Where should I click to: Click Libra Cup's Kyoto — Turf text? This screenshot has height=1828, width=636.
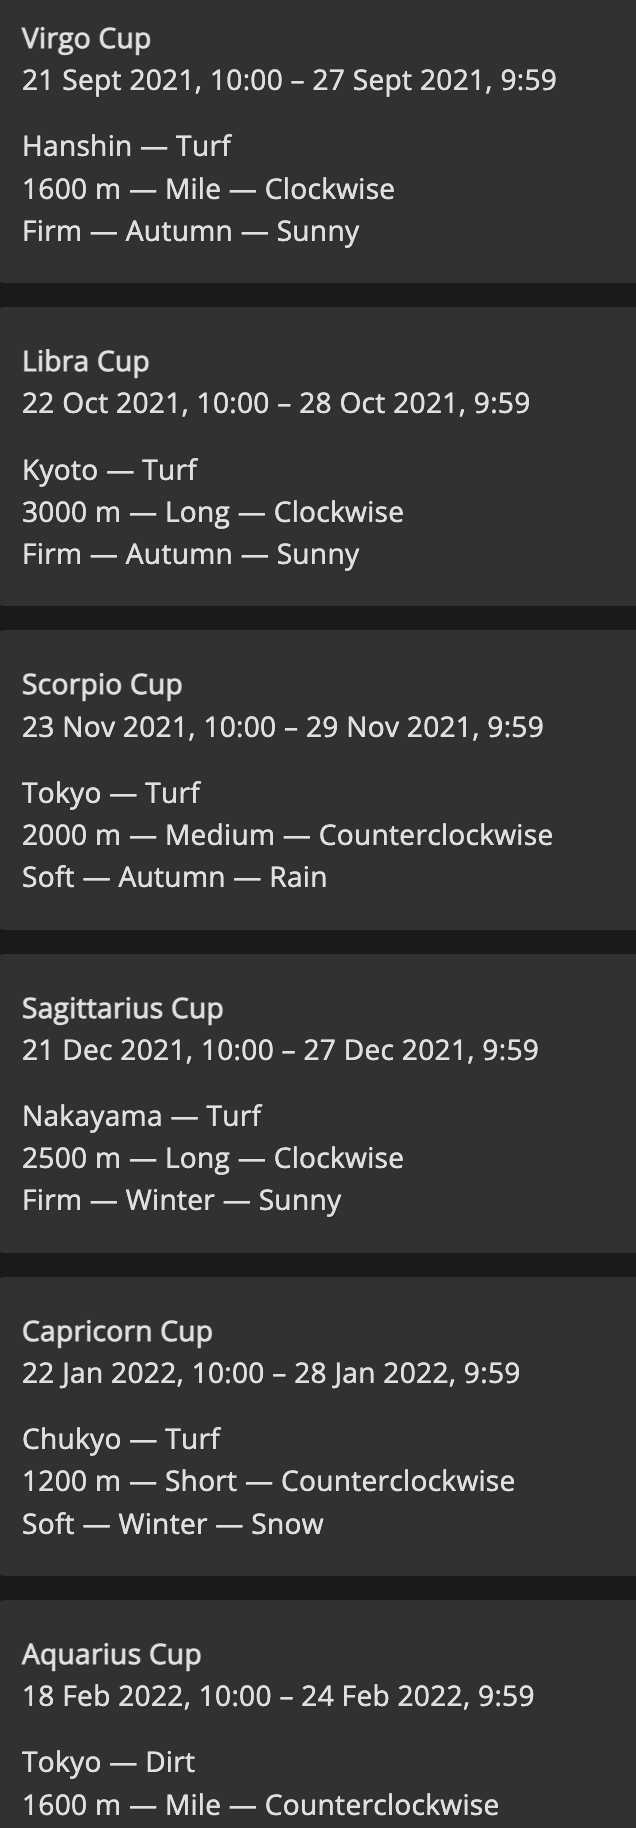tap(109, 469)
